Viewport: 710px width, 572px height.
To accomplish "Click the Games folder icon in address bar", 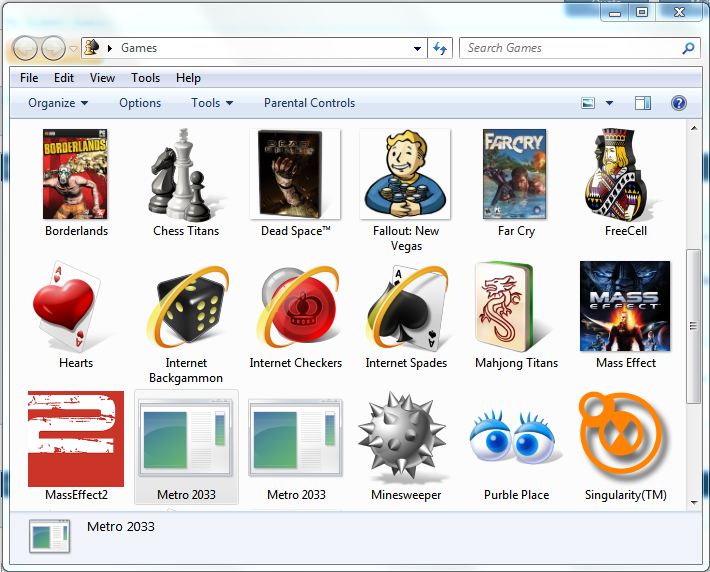I will pos(92,48).
